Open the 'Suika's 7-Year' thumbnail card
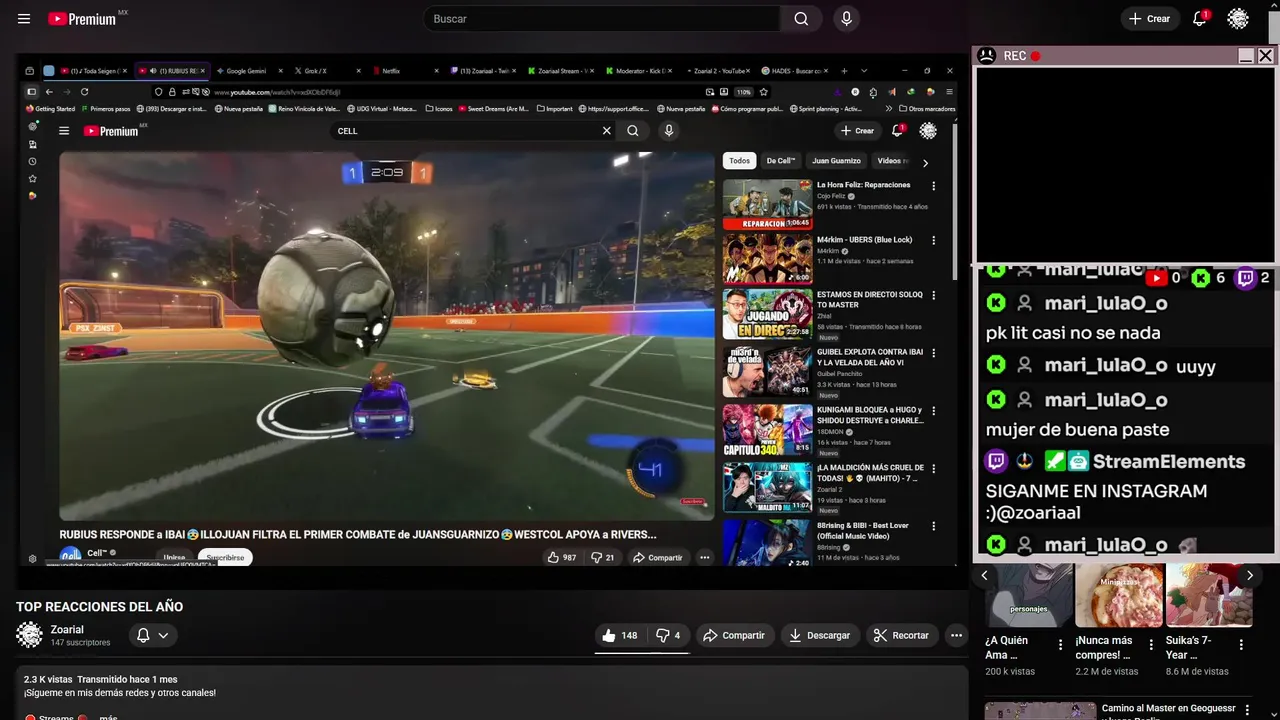 tap(1209, 595)
